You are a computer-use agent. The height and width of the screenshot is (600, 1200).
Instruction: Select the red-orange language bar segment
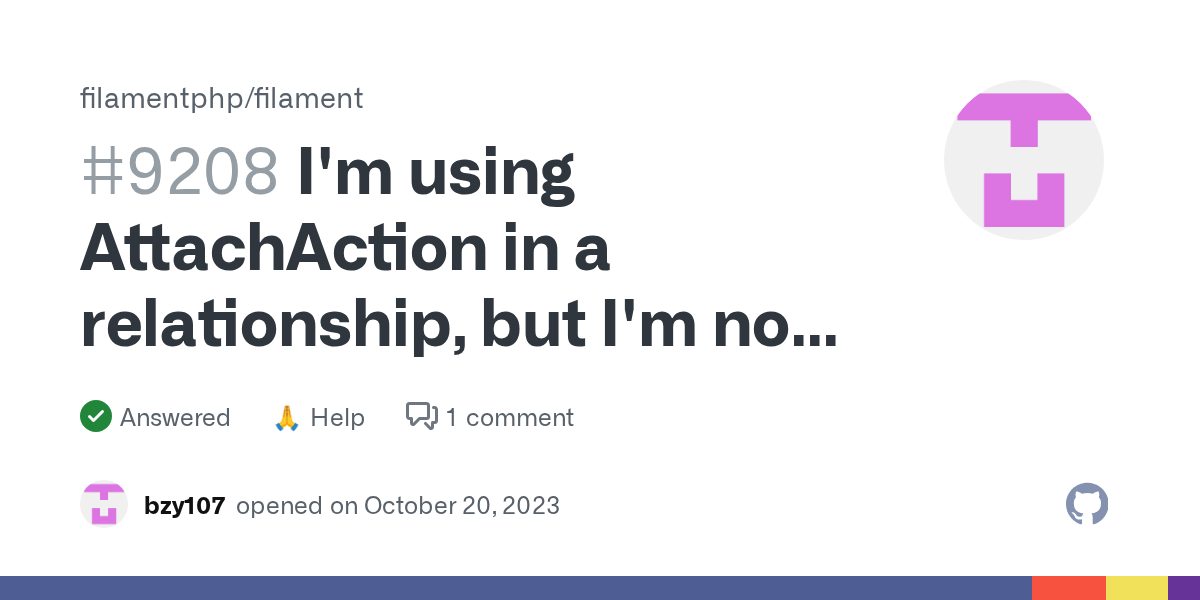coord(1068,588)
